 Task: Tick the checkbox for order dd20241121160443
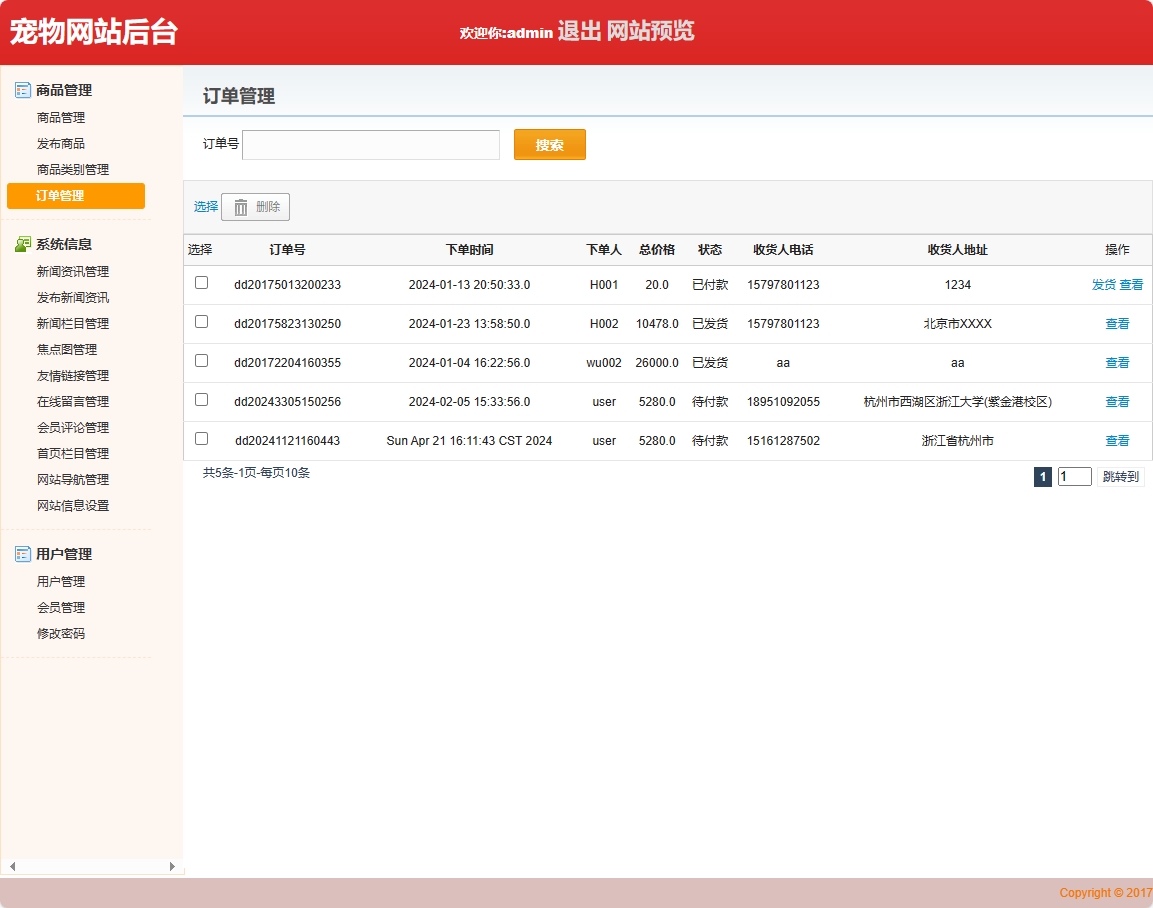point(201,439)
